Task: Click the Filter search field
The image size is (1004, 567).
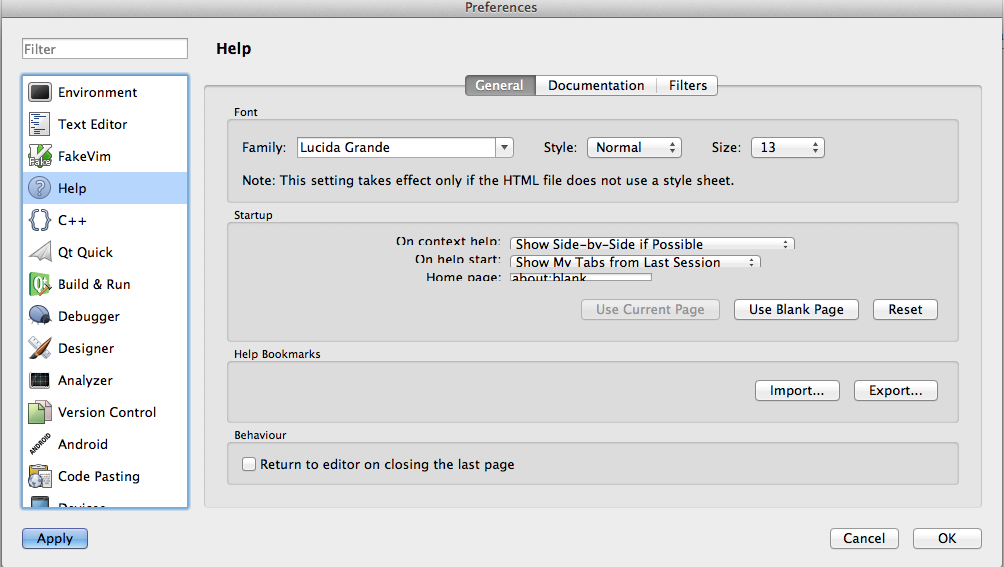Action: click(105, 49)
